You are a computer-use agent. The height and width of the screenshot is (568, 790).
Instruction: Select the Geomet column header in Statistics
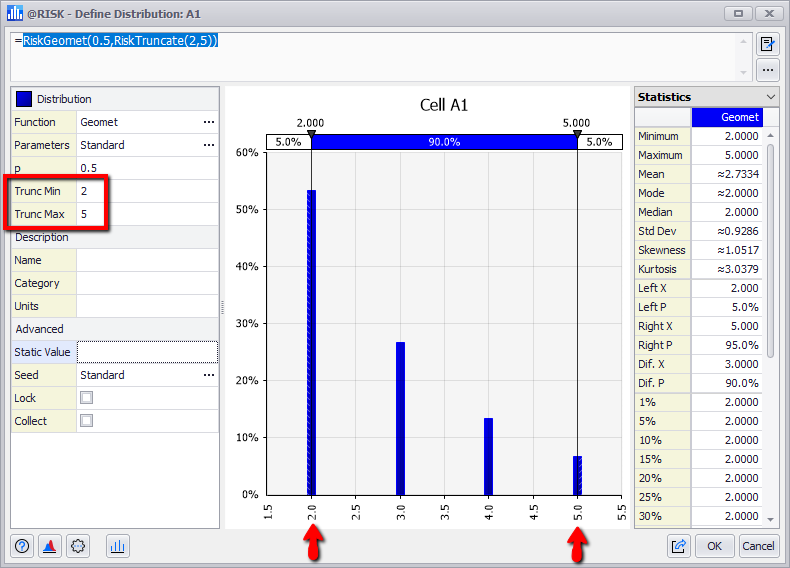(x=740, y=117)
